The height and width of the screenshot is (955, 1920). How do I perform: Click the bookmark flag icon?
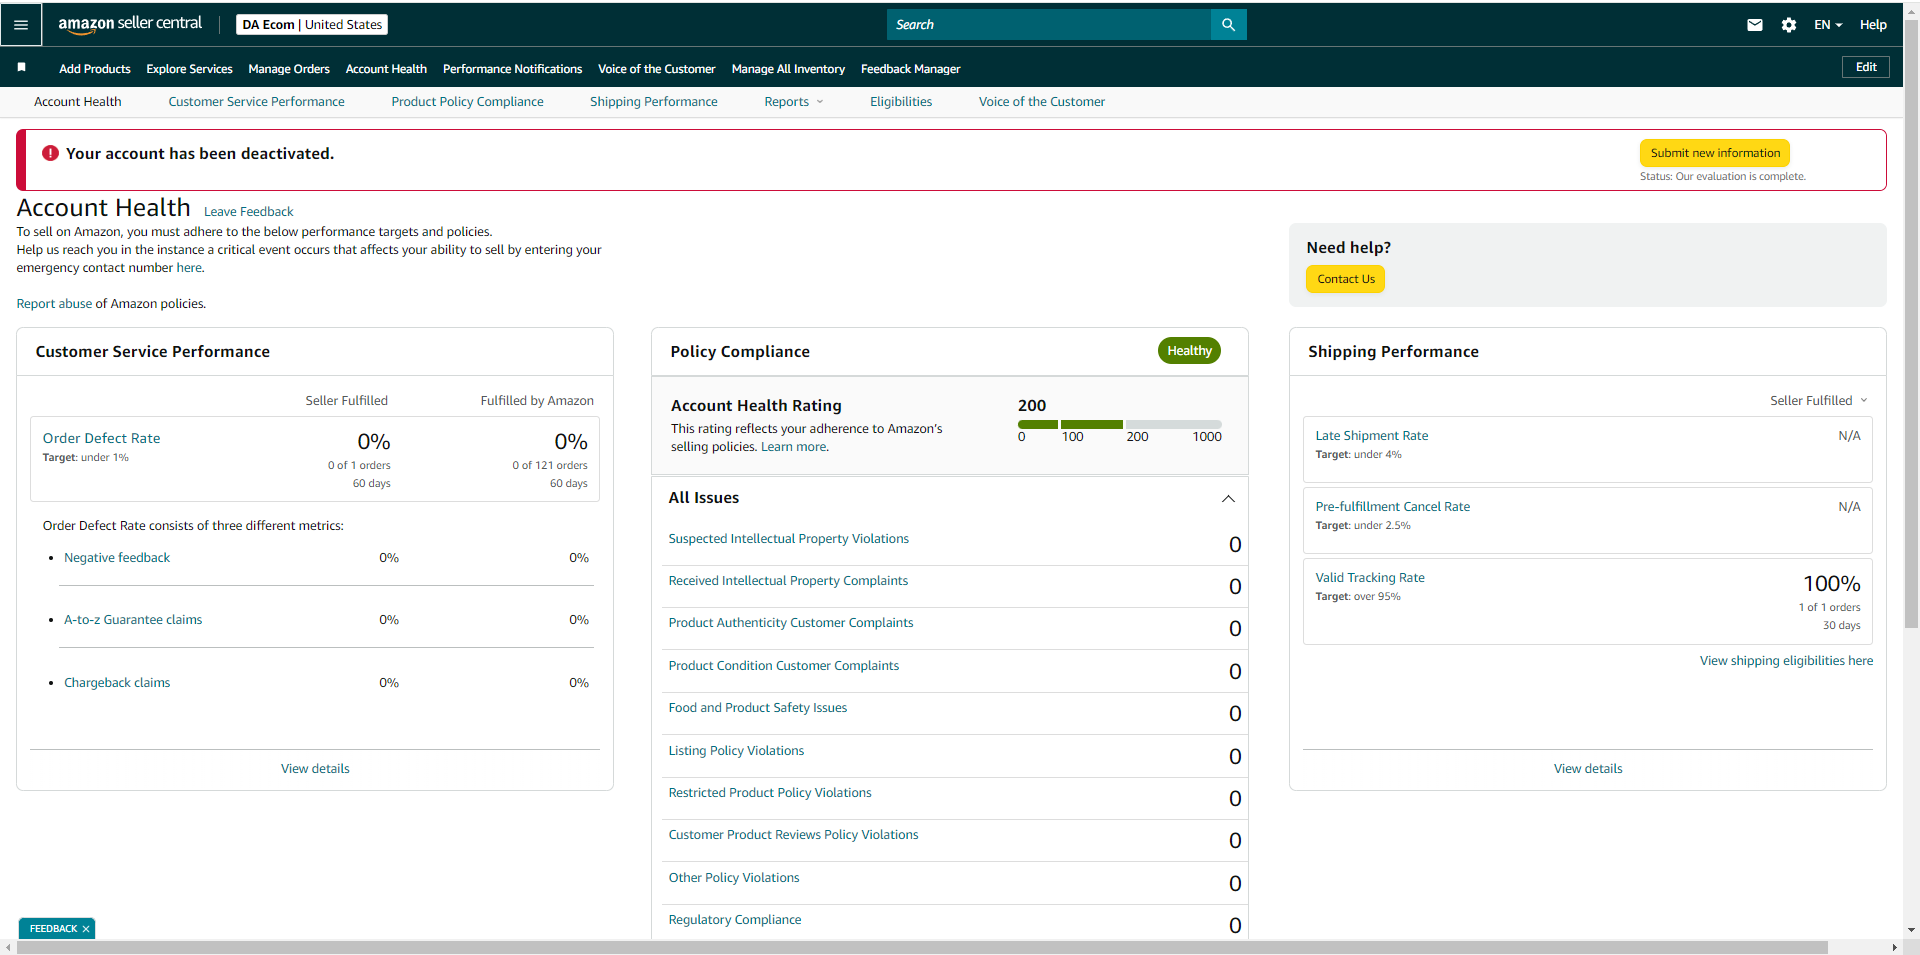tap(21, 67)
